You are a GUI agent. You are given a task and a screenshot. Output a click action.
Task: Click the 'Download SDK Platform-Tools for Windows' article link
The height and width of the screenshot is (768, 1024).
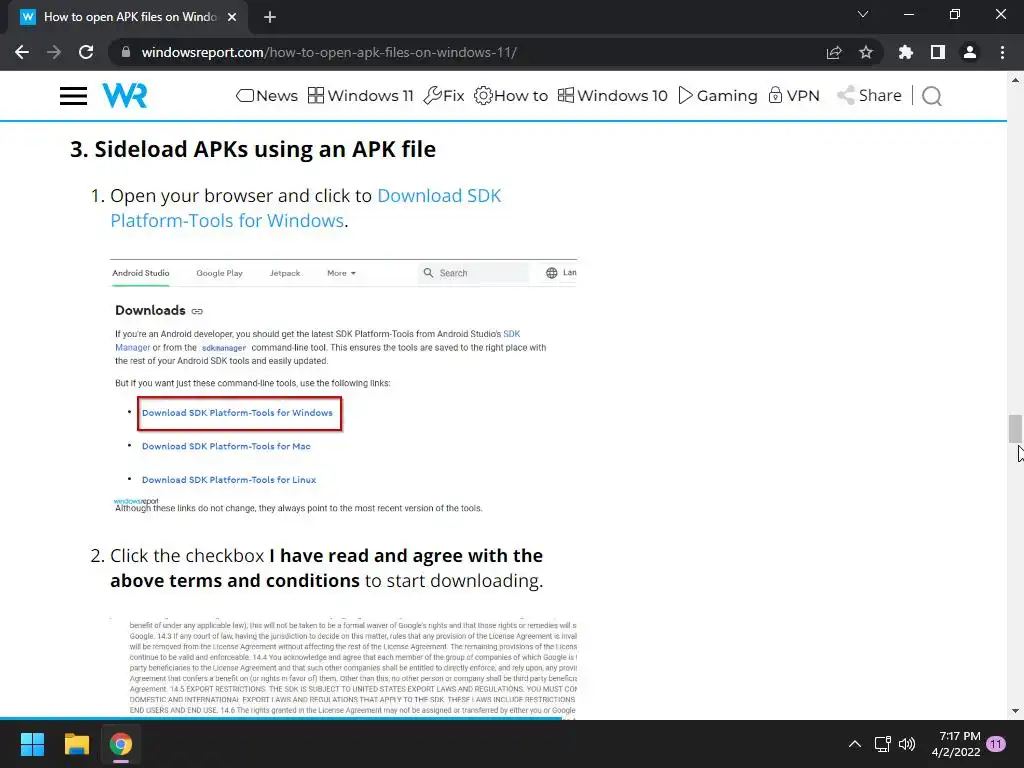(306, 208)
